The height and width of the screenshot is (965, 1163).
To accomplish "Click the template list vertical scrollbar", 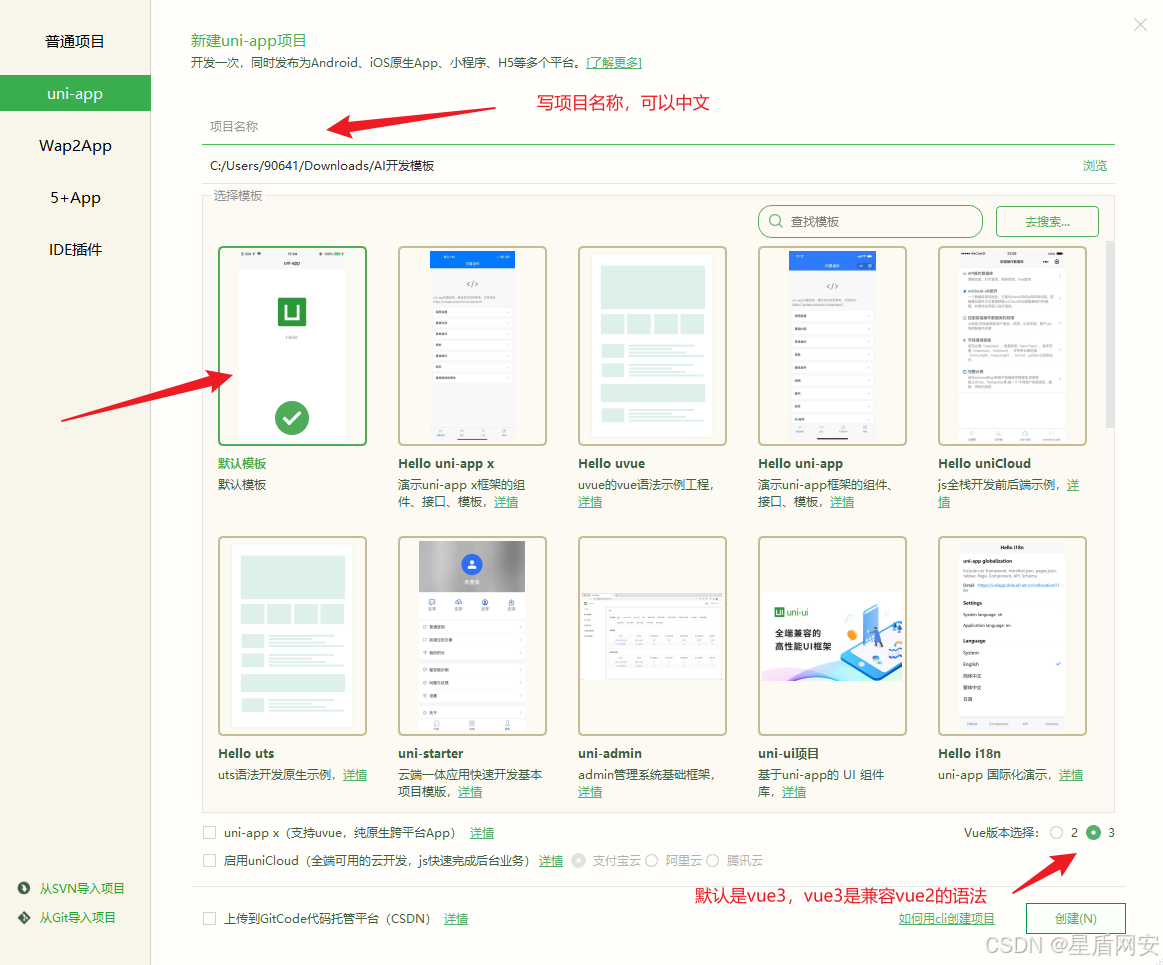I will [x=1110, y=334].
